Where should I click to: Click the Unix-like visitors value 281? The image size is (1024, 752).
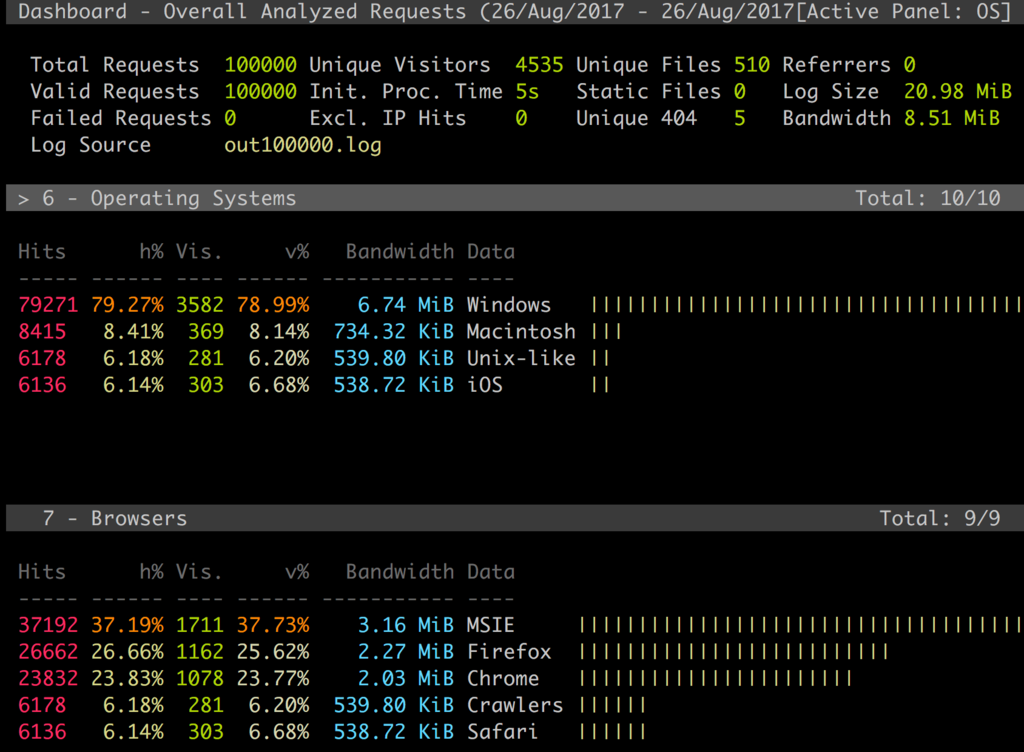[x=206, y=358]
